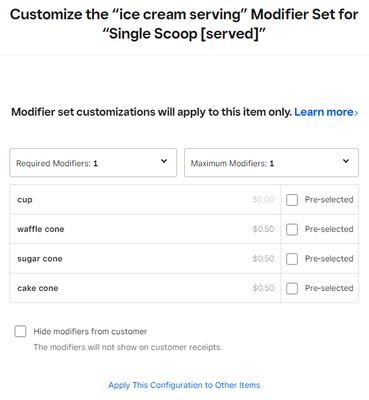Viewport: 369px width, 400px height.
Task: Open the Required Modifiers dropdown
Action: (93, 163)
